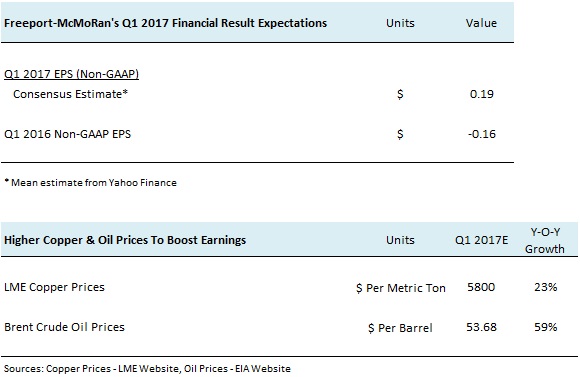
Task: Click the Freeport-McMoRan's Q1 2017 Financial Result Expectations header
Action: (x=165, y=23)
